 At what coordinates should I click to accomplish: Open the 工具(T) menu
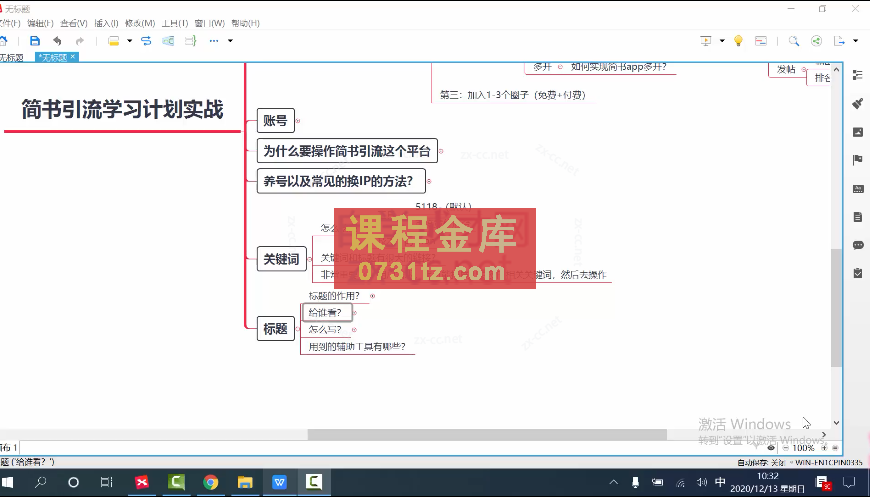click(x=175, y=23)
